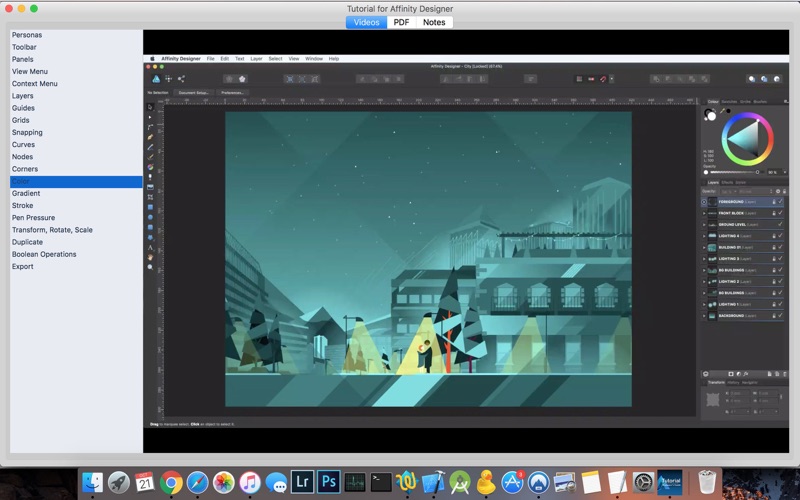Select the Transparency tool

click(150, 177)
